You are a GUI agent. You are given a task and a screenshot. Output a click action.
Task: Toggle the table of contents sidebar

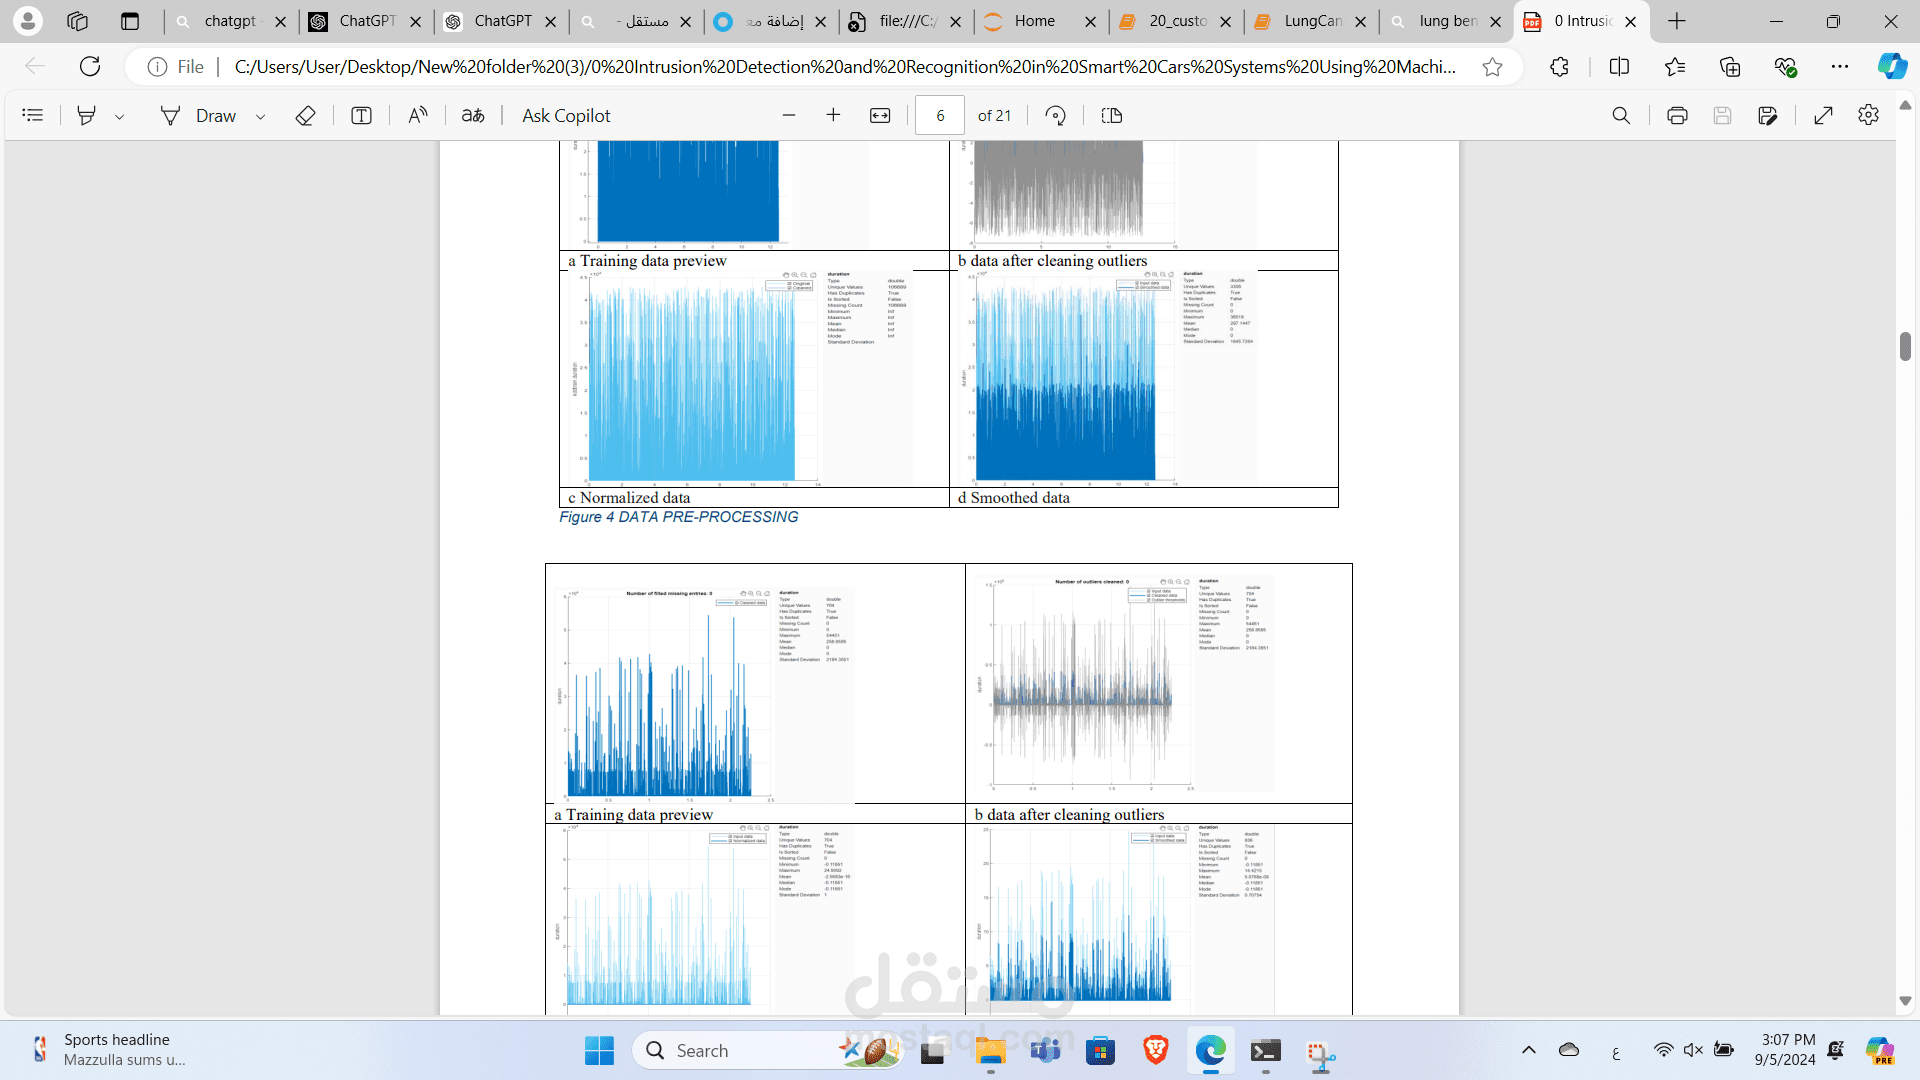pos(33,116)
